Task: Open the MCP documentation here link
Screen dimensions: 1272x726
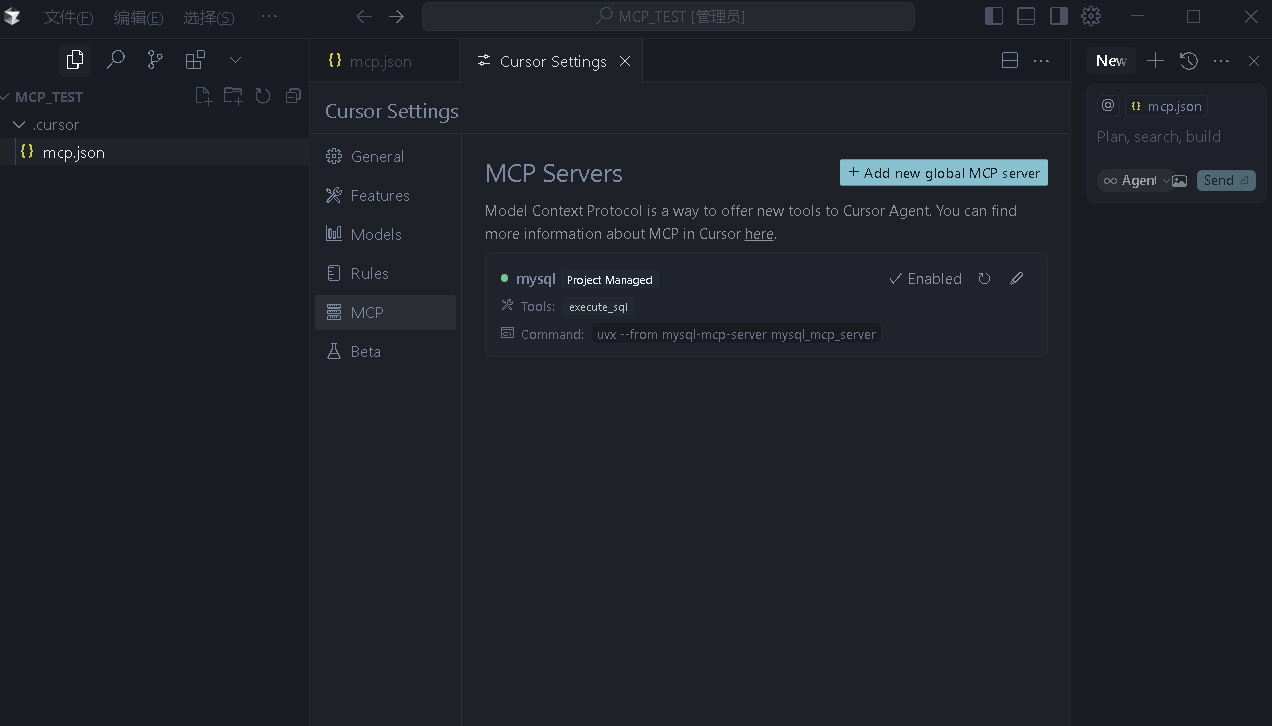Action: [x=759, y=233]
